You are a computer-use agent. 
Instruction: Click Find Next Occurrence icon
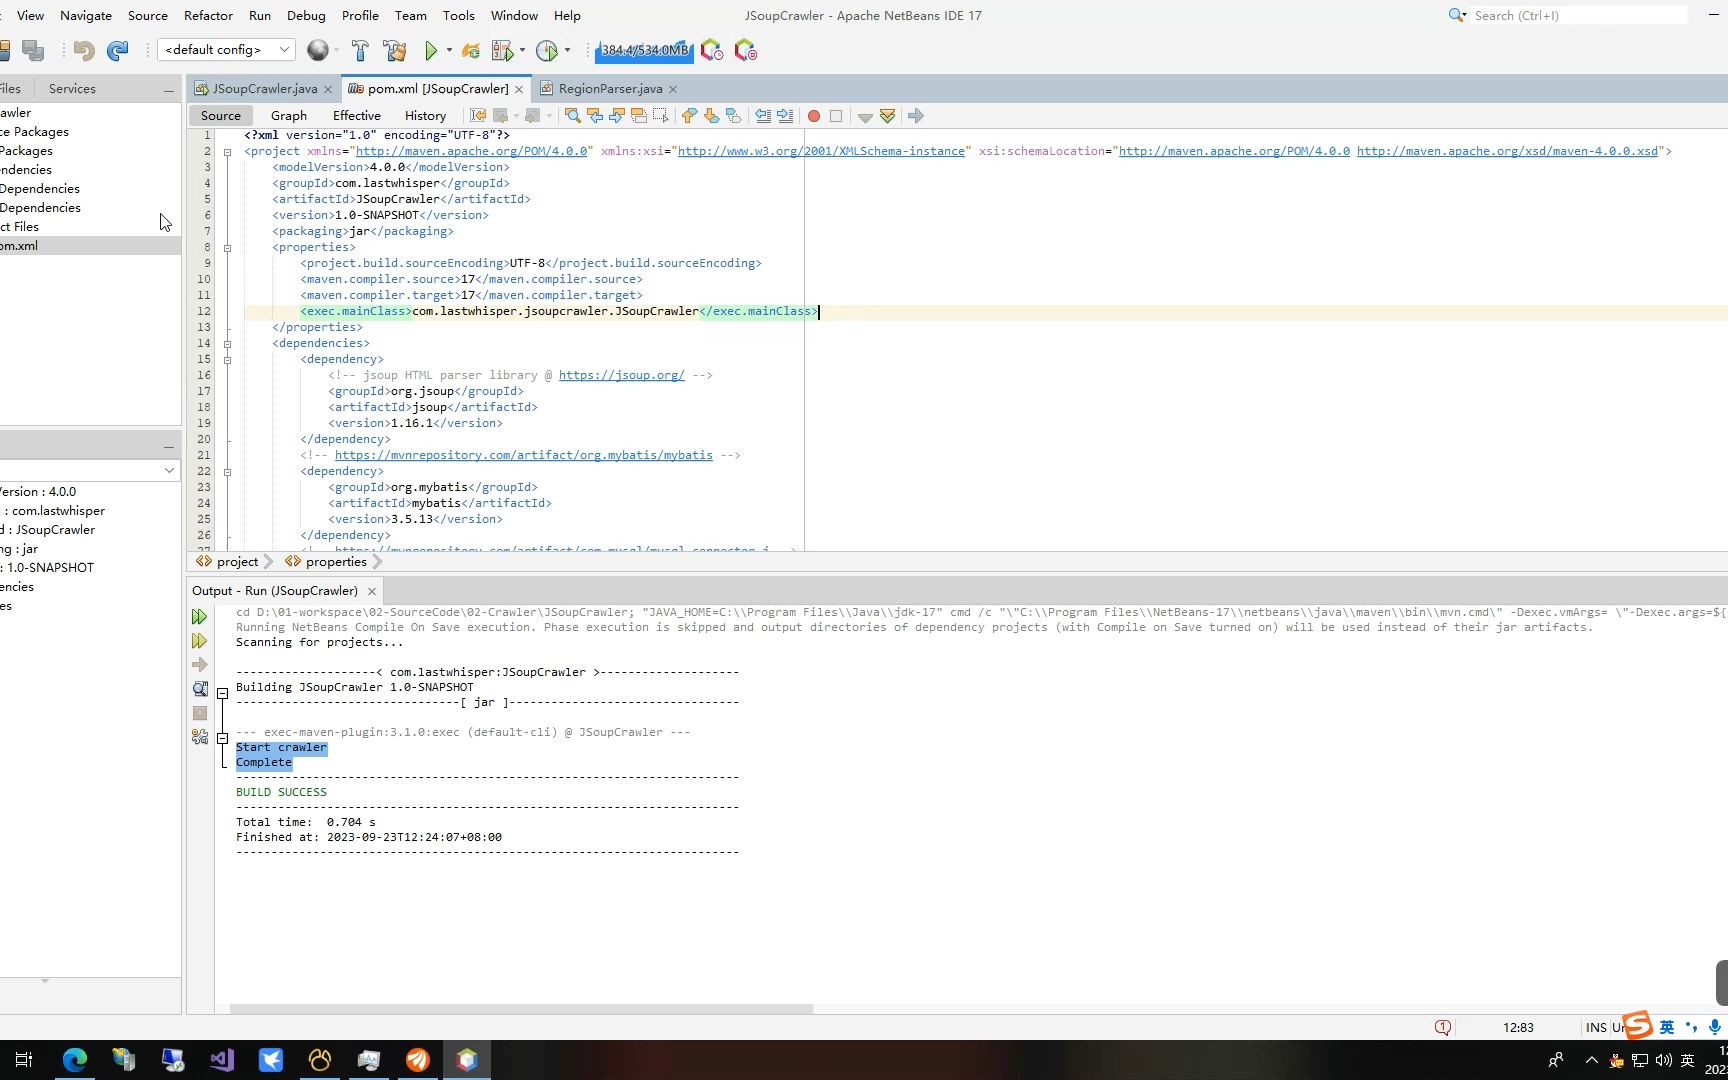(x=617, y=116)
